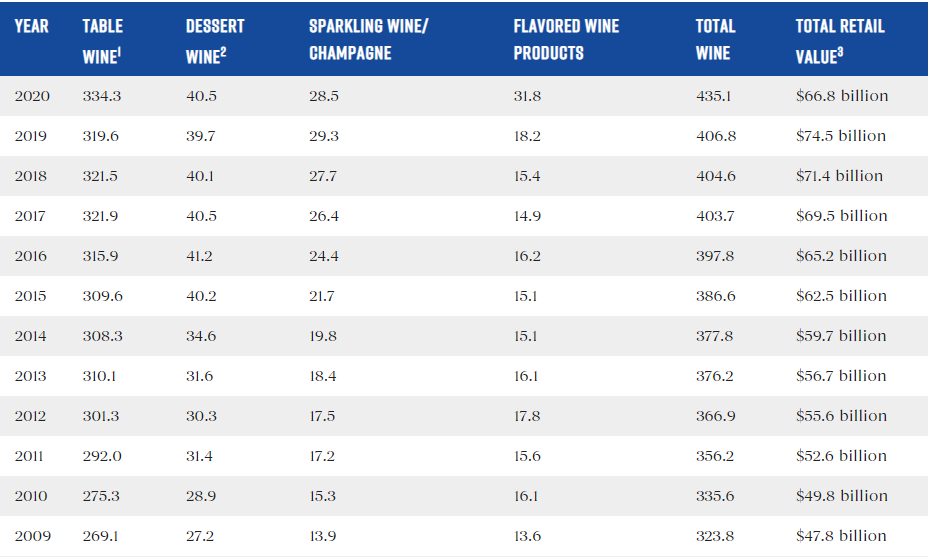The width and height of the screenshot is (929, 558).
Task: Click the 2012 flavored wine value 17.8
Action: tap(527, 416)
